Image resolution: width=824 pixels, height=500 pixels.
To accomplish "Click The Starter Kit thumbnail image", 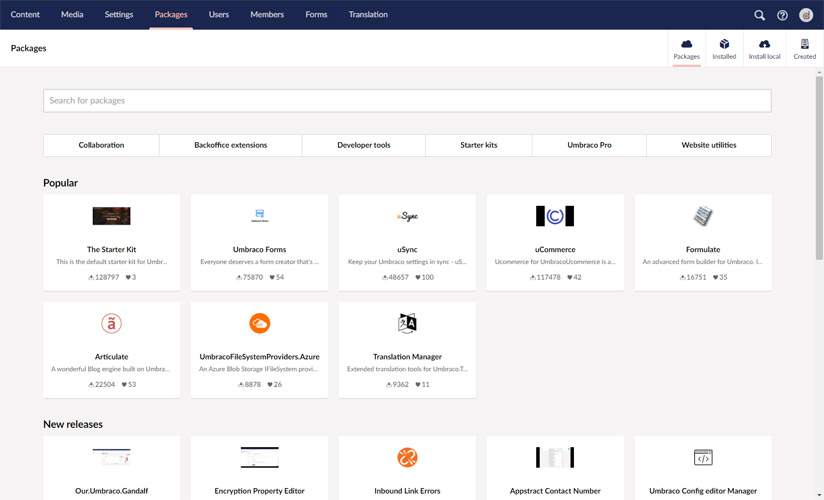I will point(111,216).
